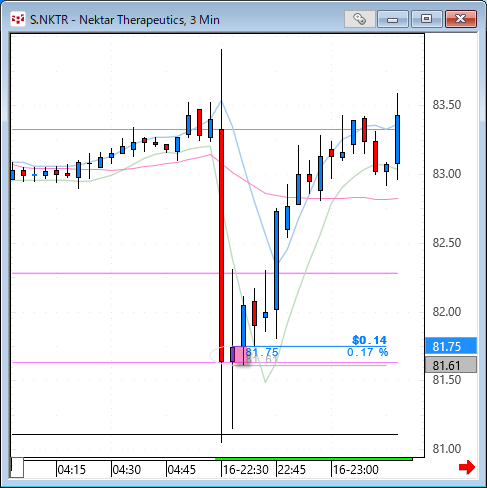Minimize the S.NKTR chart window
487x488 pixels.
392,19
